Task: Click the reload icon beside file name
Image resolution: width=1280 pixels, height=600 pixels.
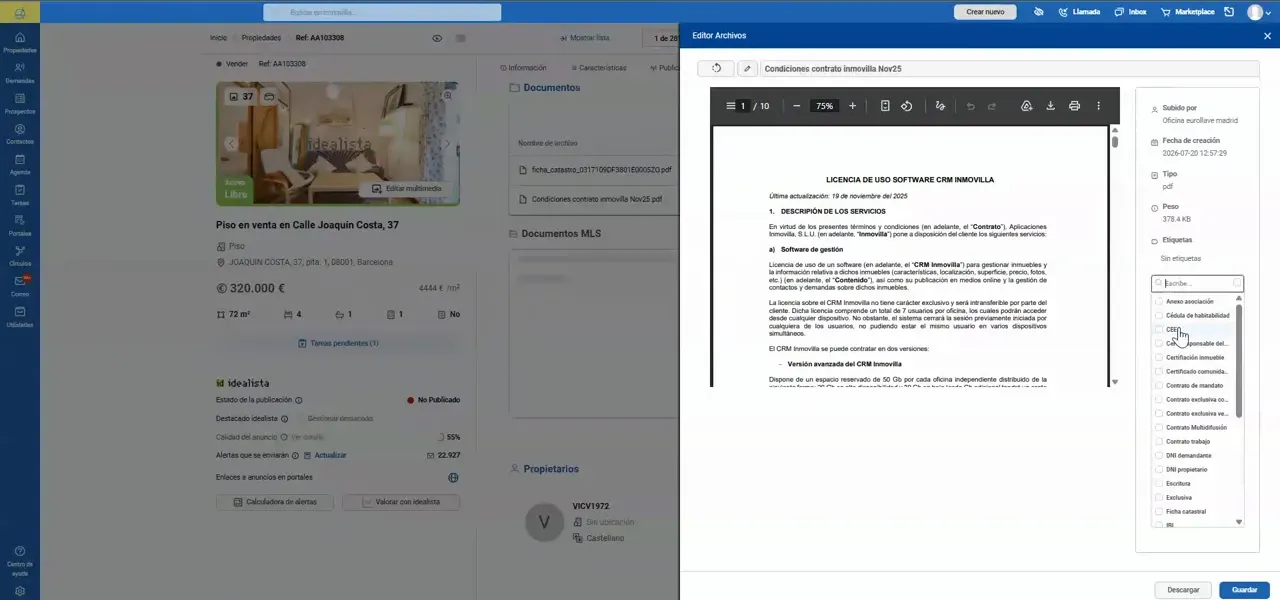Action: tap(716, 69)
